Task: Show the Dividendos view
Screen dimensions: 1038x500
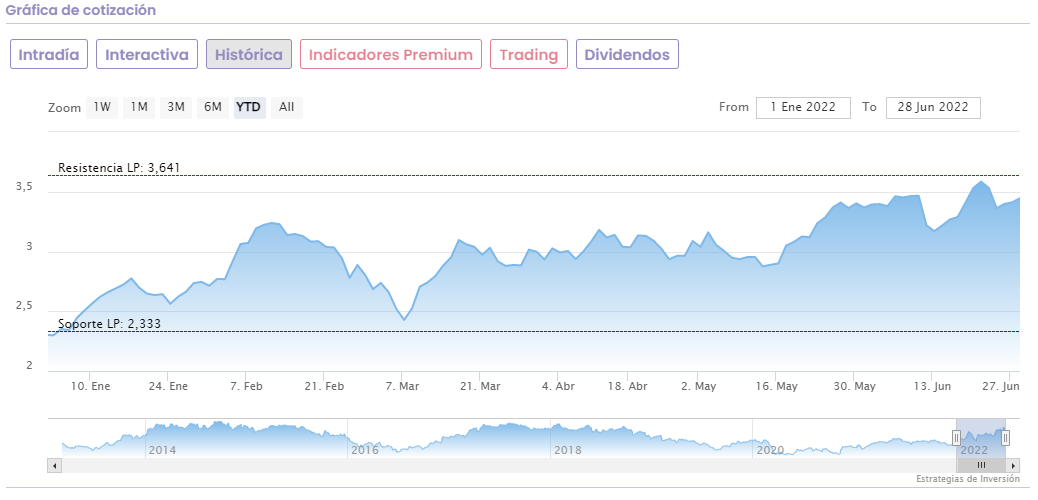Action: click(627, 55)
